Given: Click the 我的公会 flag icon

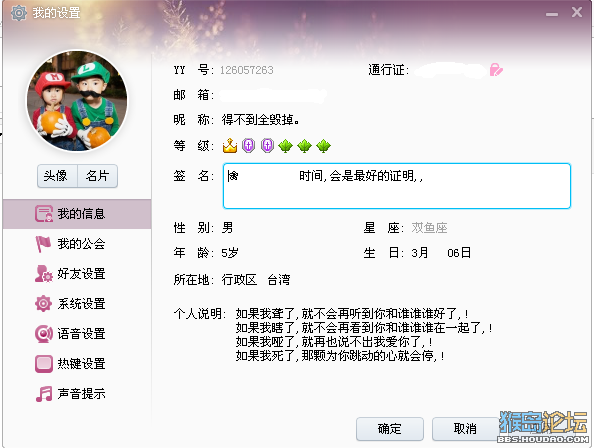Looking at the screenshot, I should (43, 244).
